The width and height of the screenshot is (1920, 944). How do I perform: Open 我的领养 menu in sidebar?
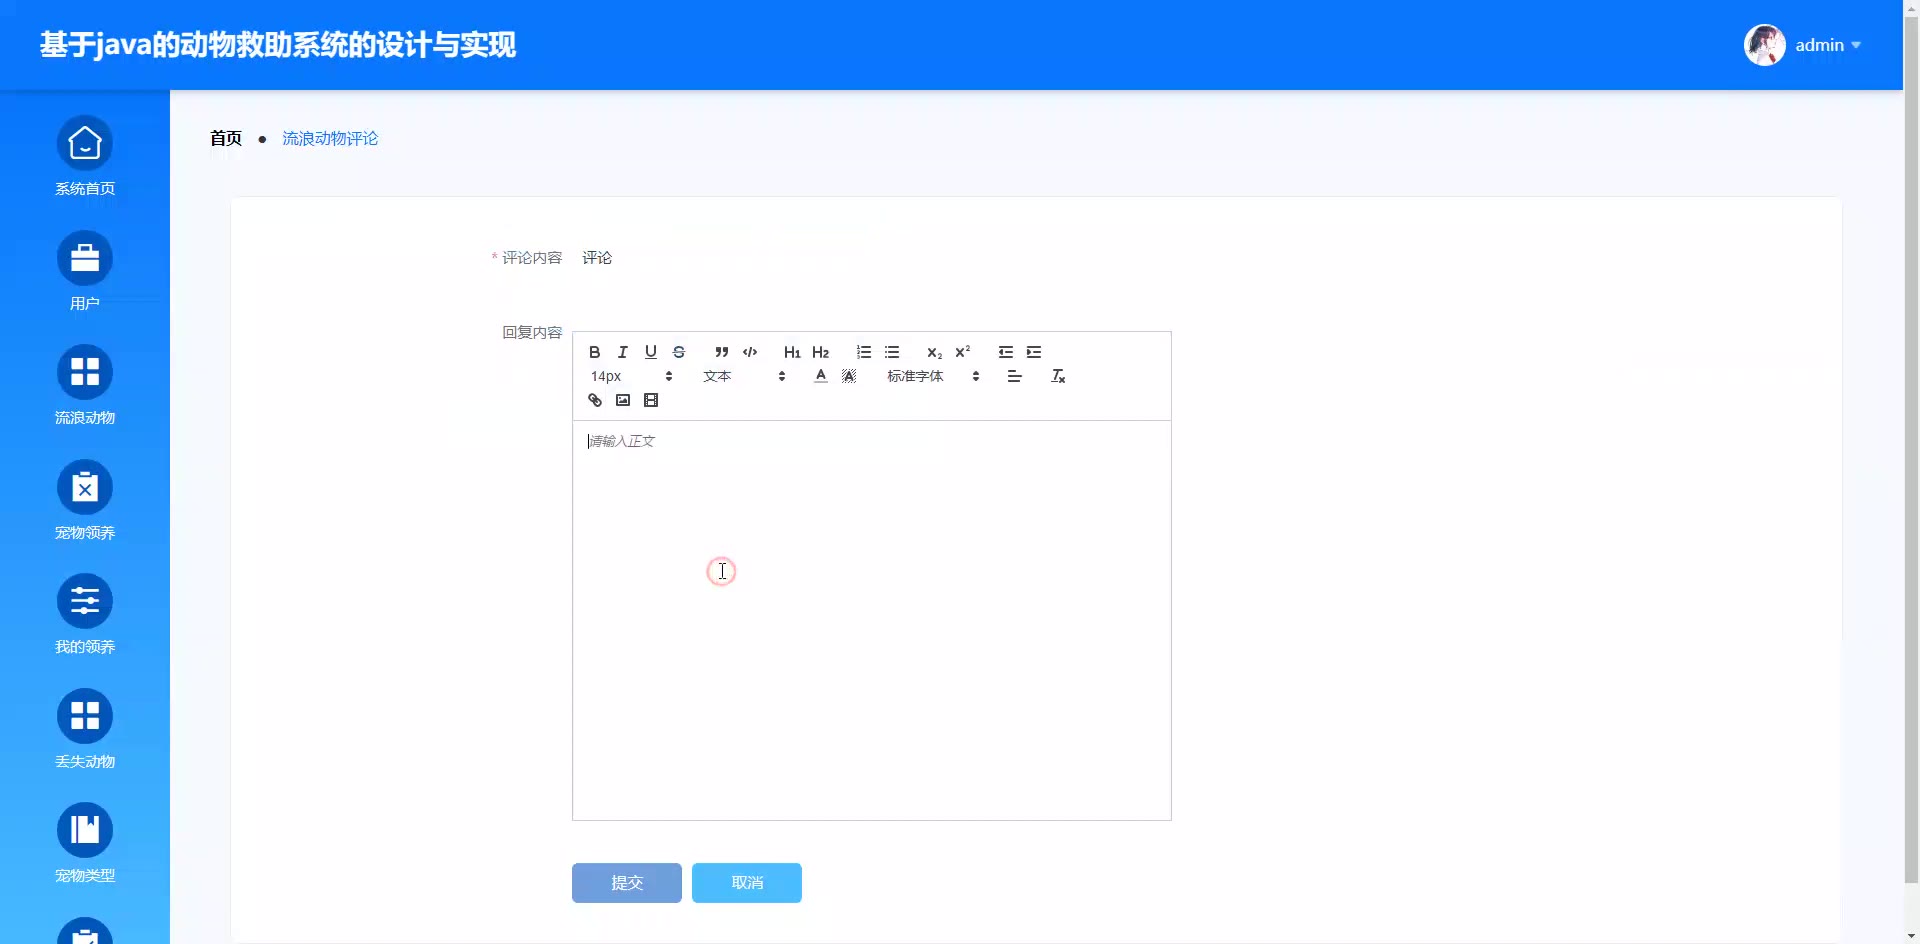click(85, 615)
